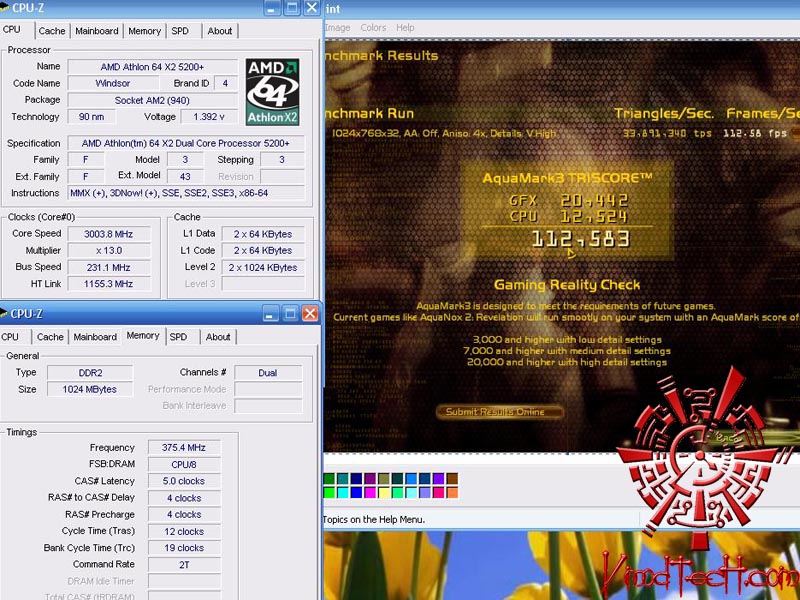Viewport: 800px width, 600px height.
Task: Click the Voltage value '1.392 v'
Action: pos(209,117)
